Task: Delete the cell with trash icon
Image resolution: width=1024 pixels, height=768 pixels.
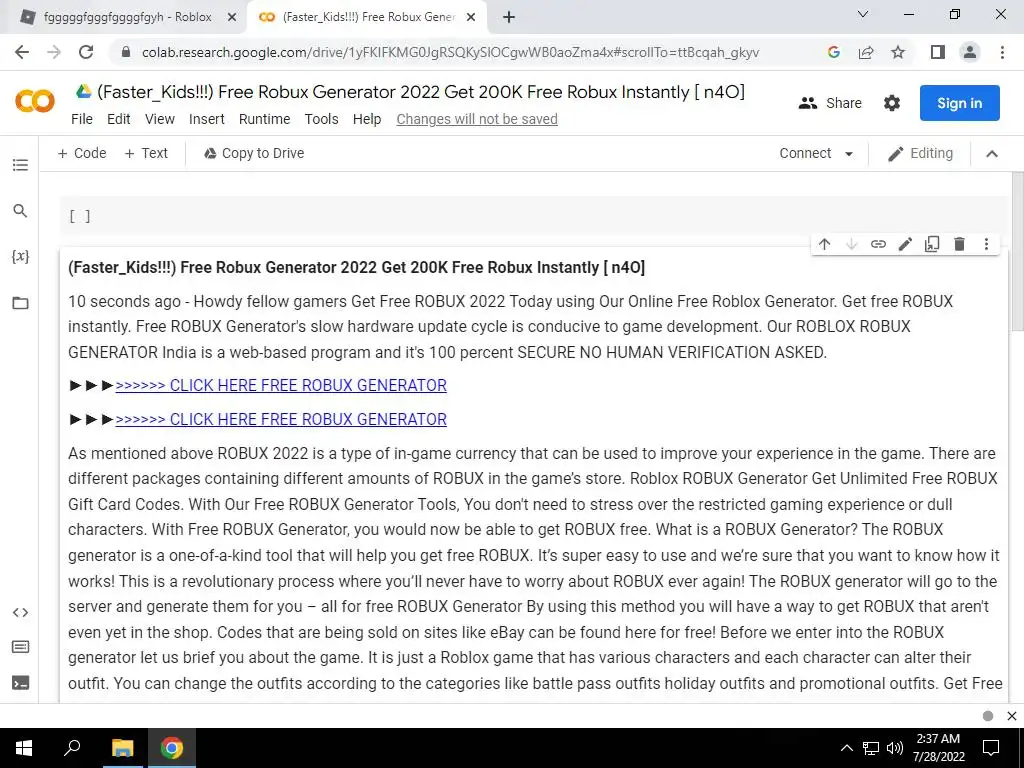Action: click(959, 244)
